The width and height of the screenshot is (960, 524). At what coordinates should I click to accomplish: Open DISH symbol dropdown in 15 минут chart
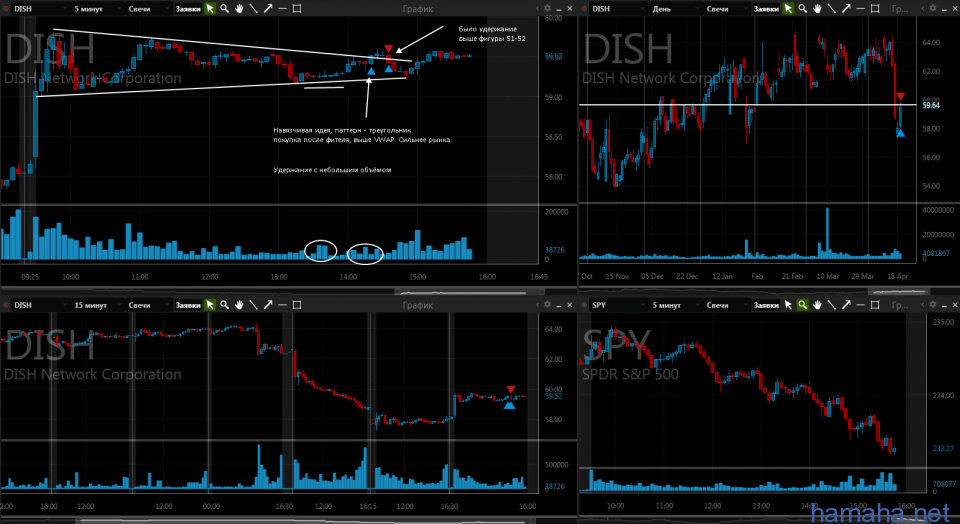coord(40,305)
